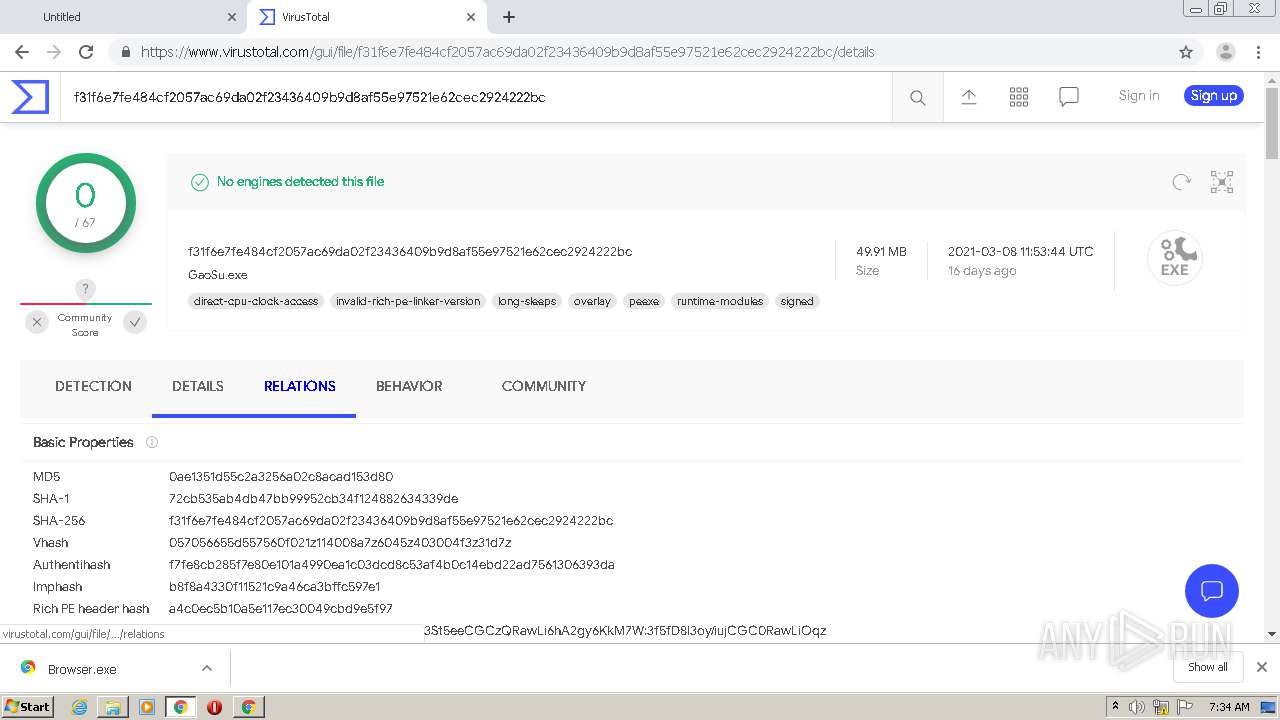Open Internet Explorer from the taskbar
This screenshot has height=720, width=1280.
pos(79,707)
